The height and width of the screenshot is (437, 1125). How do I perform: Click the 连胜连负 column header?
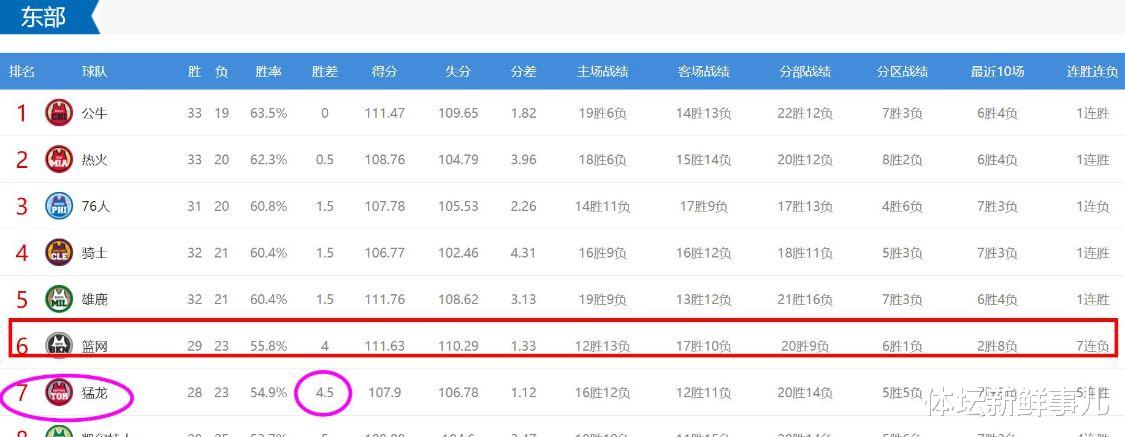(x=1092, y=72)
